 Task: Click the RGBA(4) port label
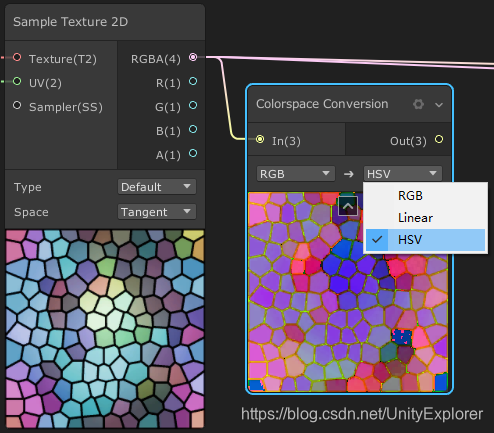156,59
